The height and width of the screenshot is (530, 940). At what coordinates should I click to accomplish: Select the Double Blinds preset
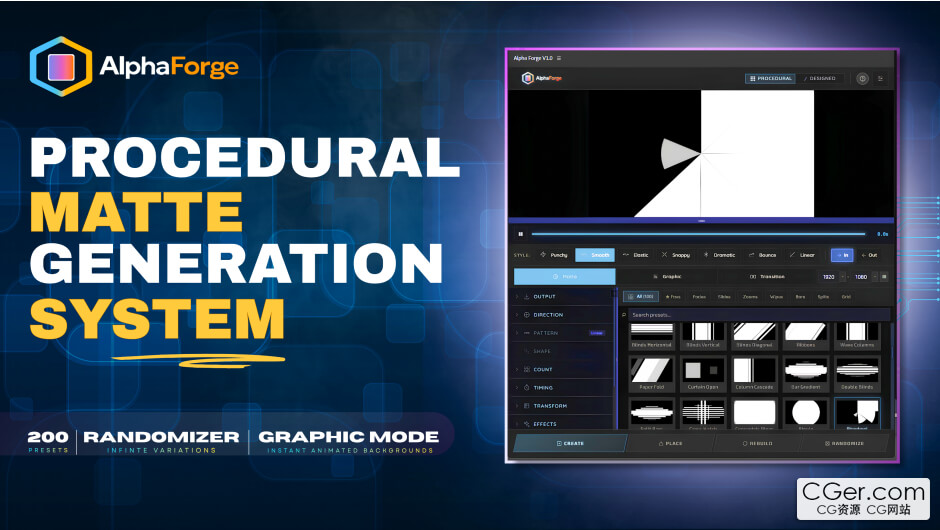click(x=857, y=373)
